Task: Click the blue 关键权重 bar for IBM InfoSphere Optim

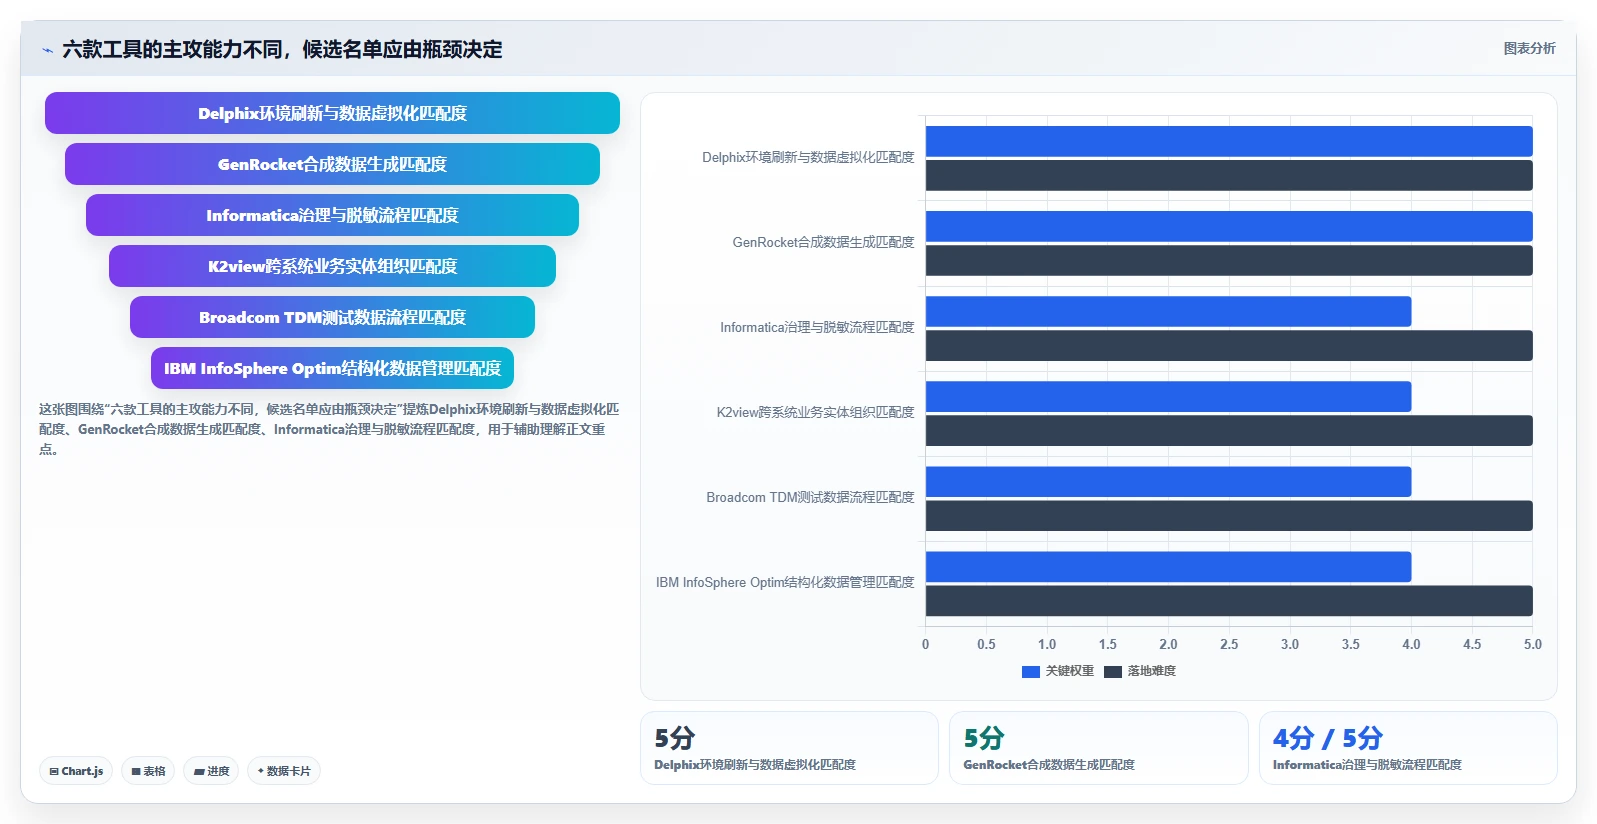Action: pos(1168,566)
